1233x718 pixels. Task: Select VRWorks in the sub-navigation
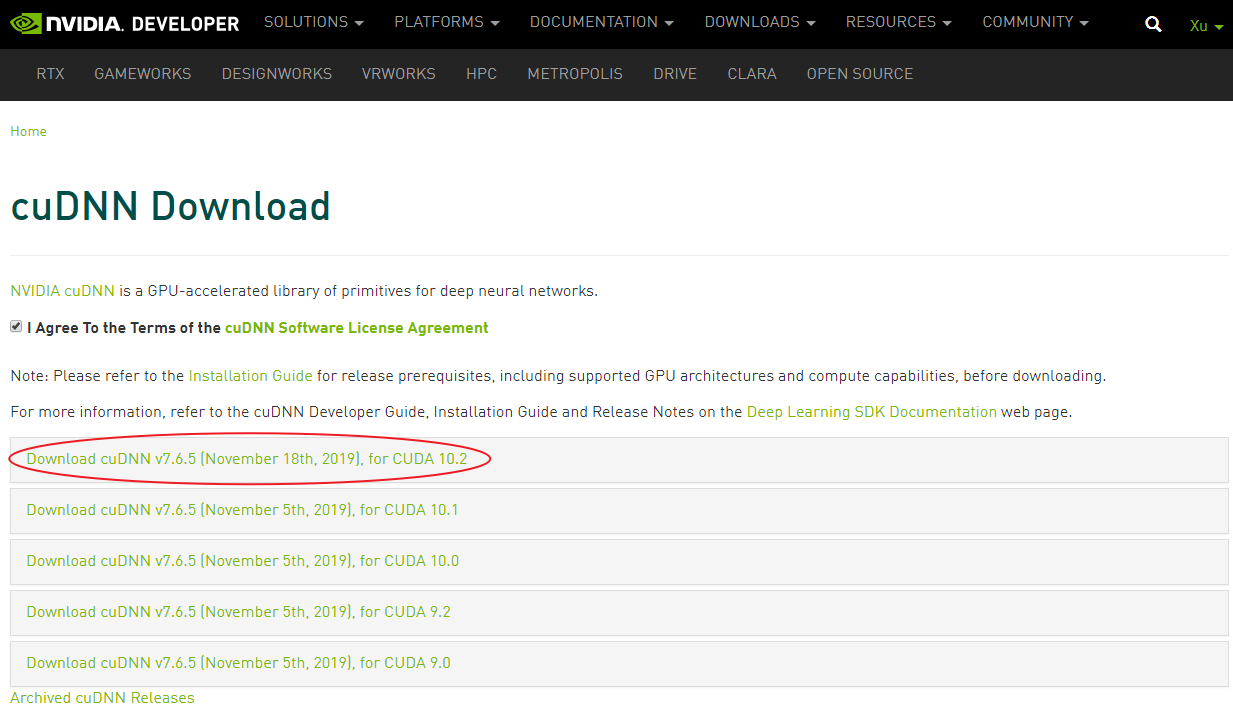[399, 74]
